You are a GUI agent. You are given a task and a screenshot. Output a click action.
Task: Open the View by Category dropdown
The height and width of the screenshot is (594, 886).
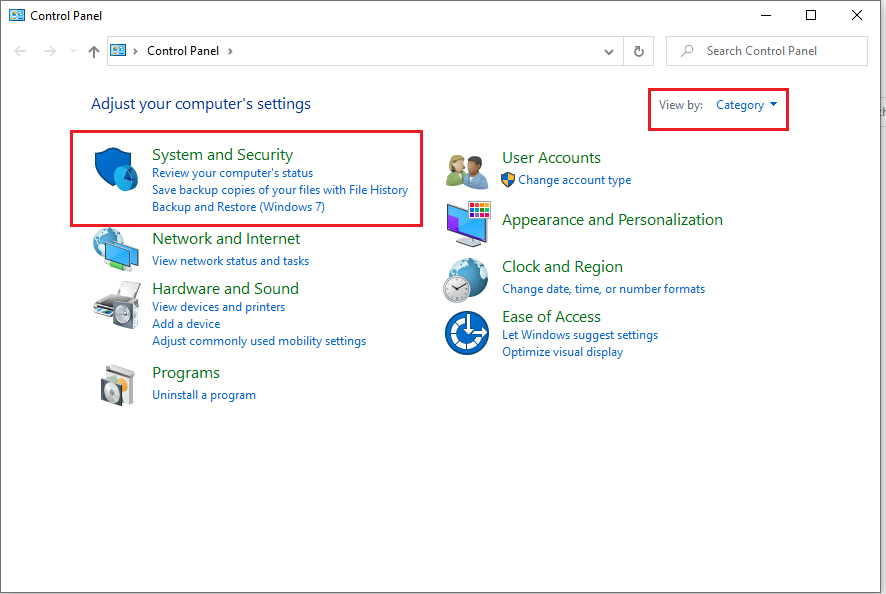(746, 105)
